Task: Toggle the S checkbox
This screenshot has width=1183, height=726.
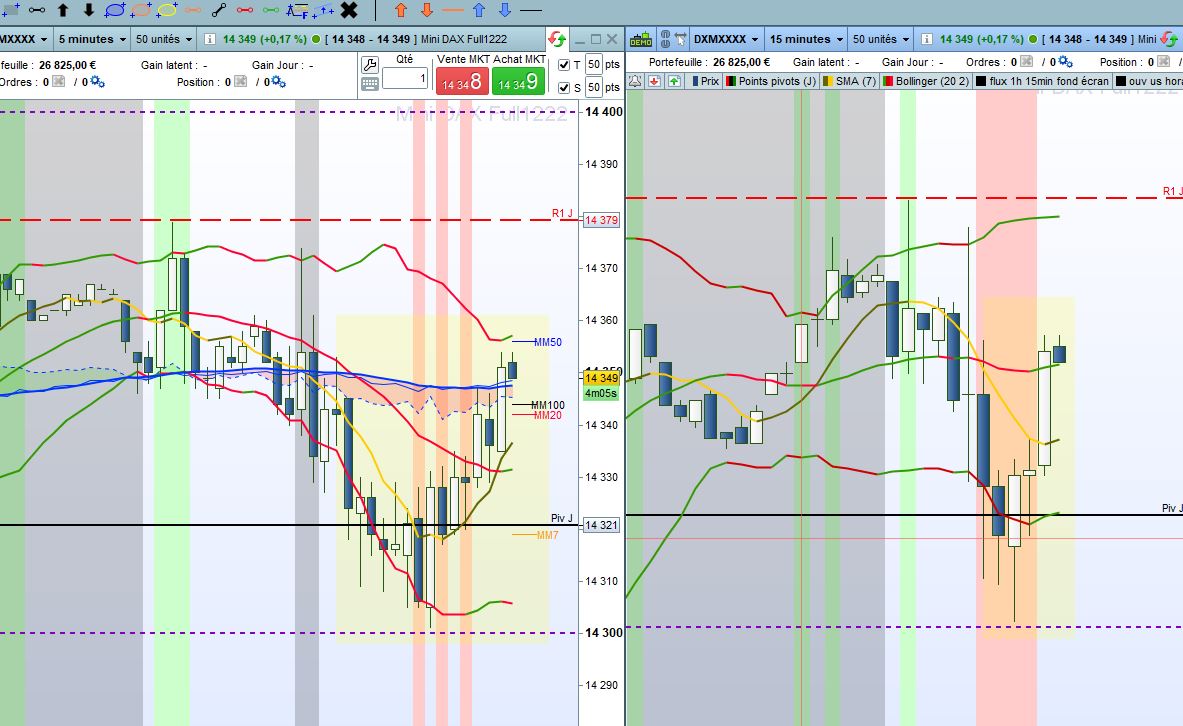Action: pyautogui.click(x=564, y=88)
